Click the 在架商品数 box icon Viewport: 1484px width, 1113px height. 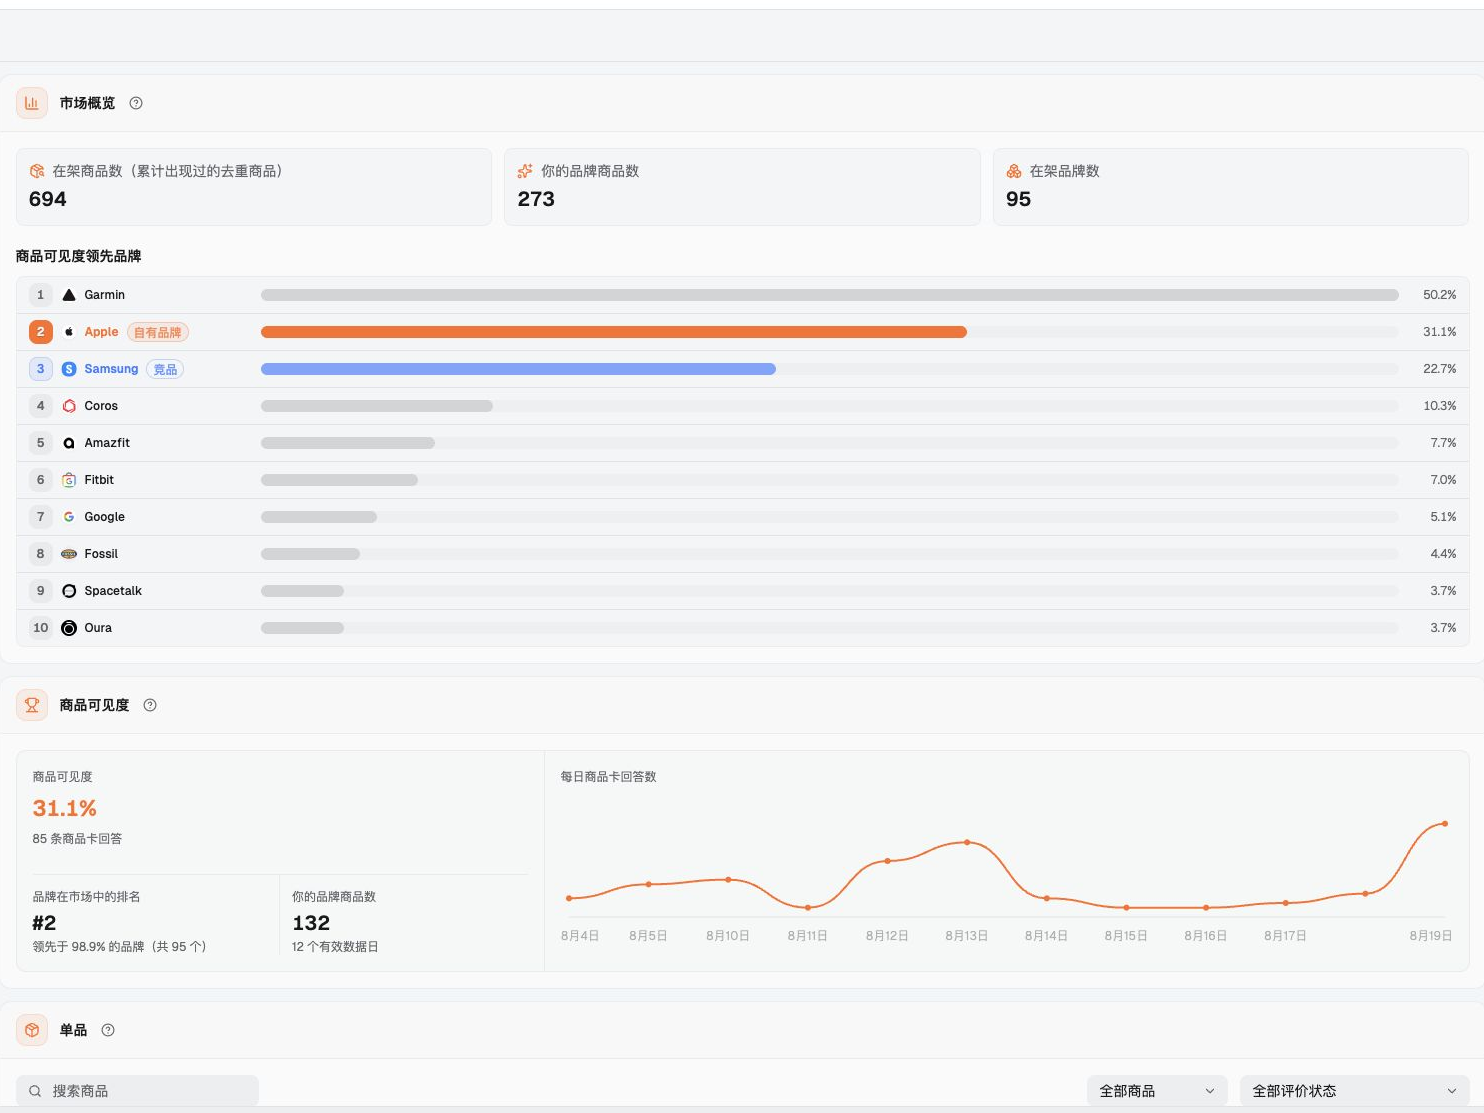pos(37,171)
